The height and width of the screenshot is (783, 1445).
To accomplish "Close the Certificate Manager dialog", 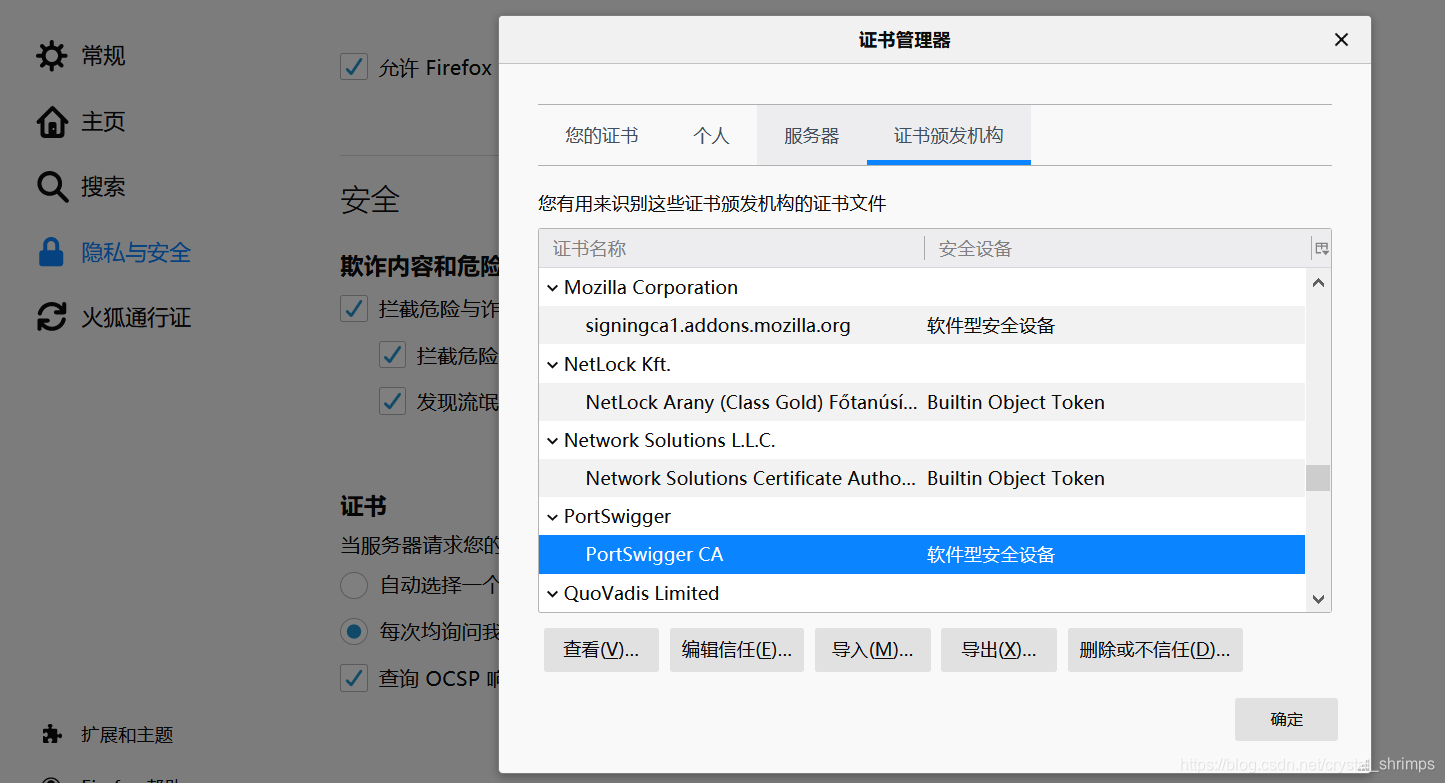I will (1342, 40).
